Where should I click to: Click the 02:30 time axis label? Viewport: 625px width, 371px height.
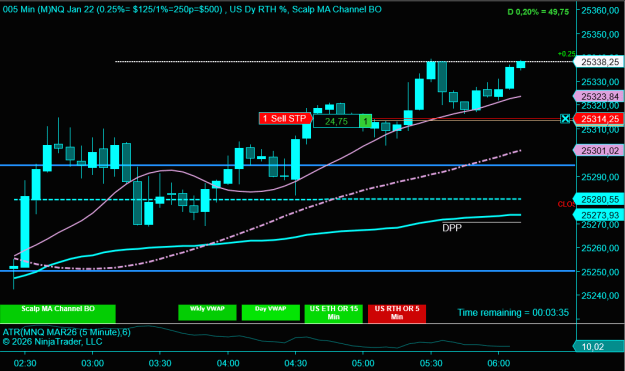click(x=25, y=363)
